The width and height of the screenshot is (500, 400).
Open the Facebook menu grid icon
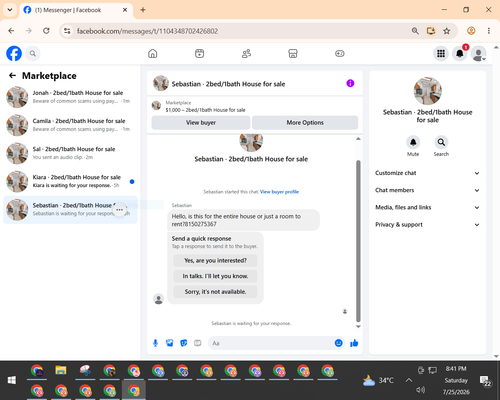(441, 53)
